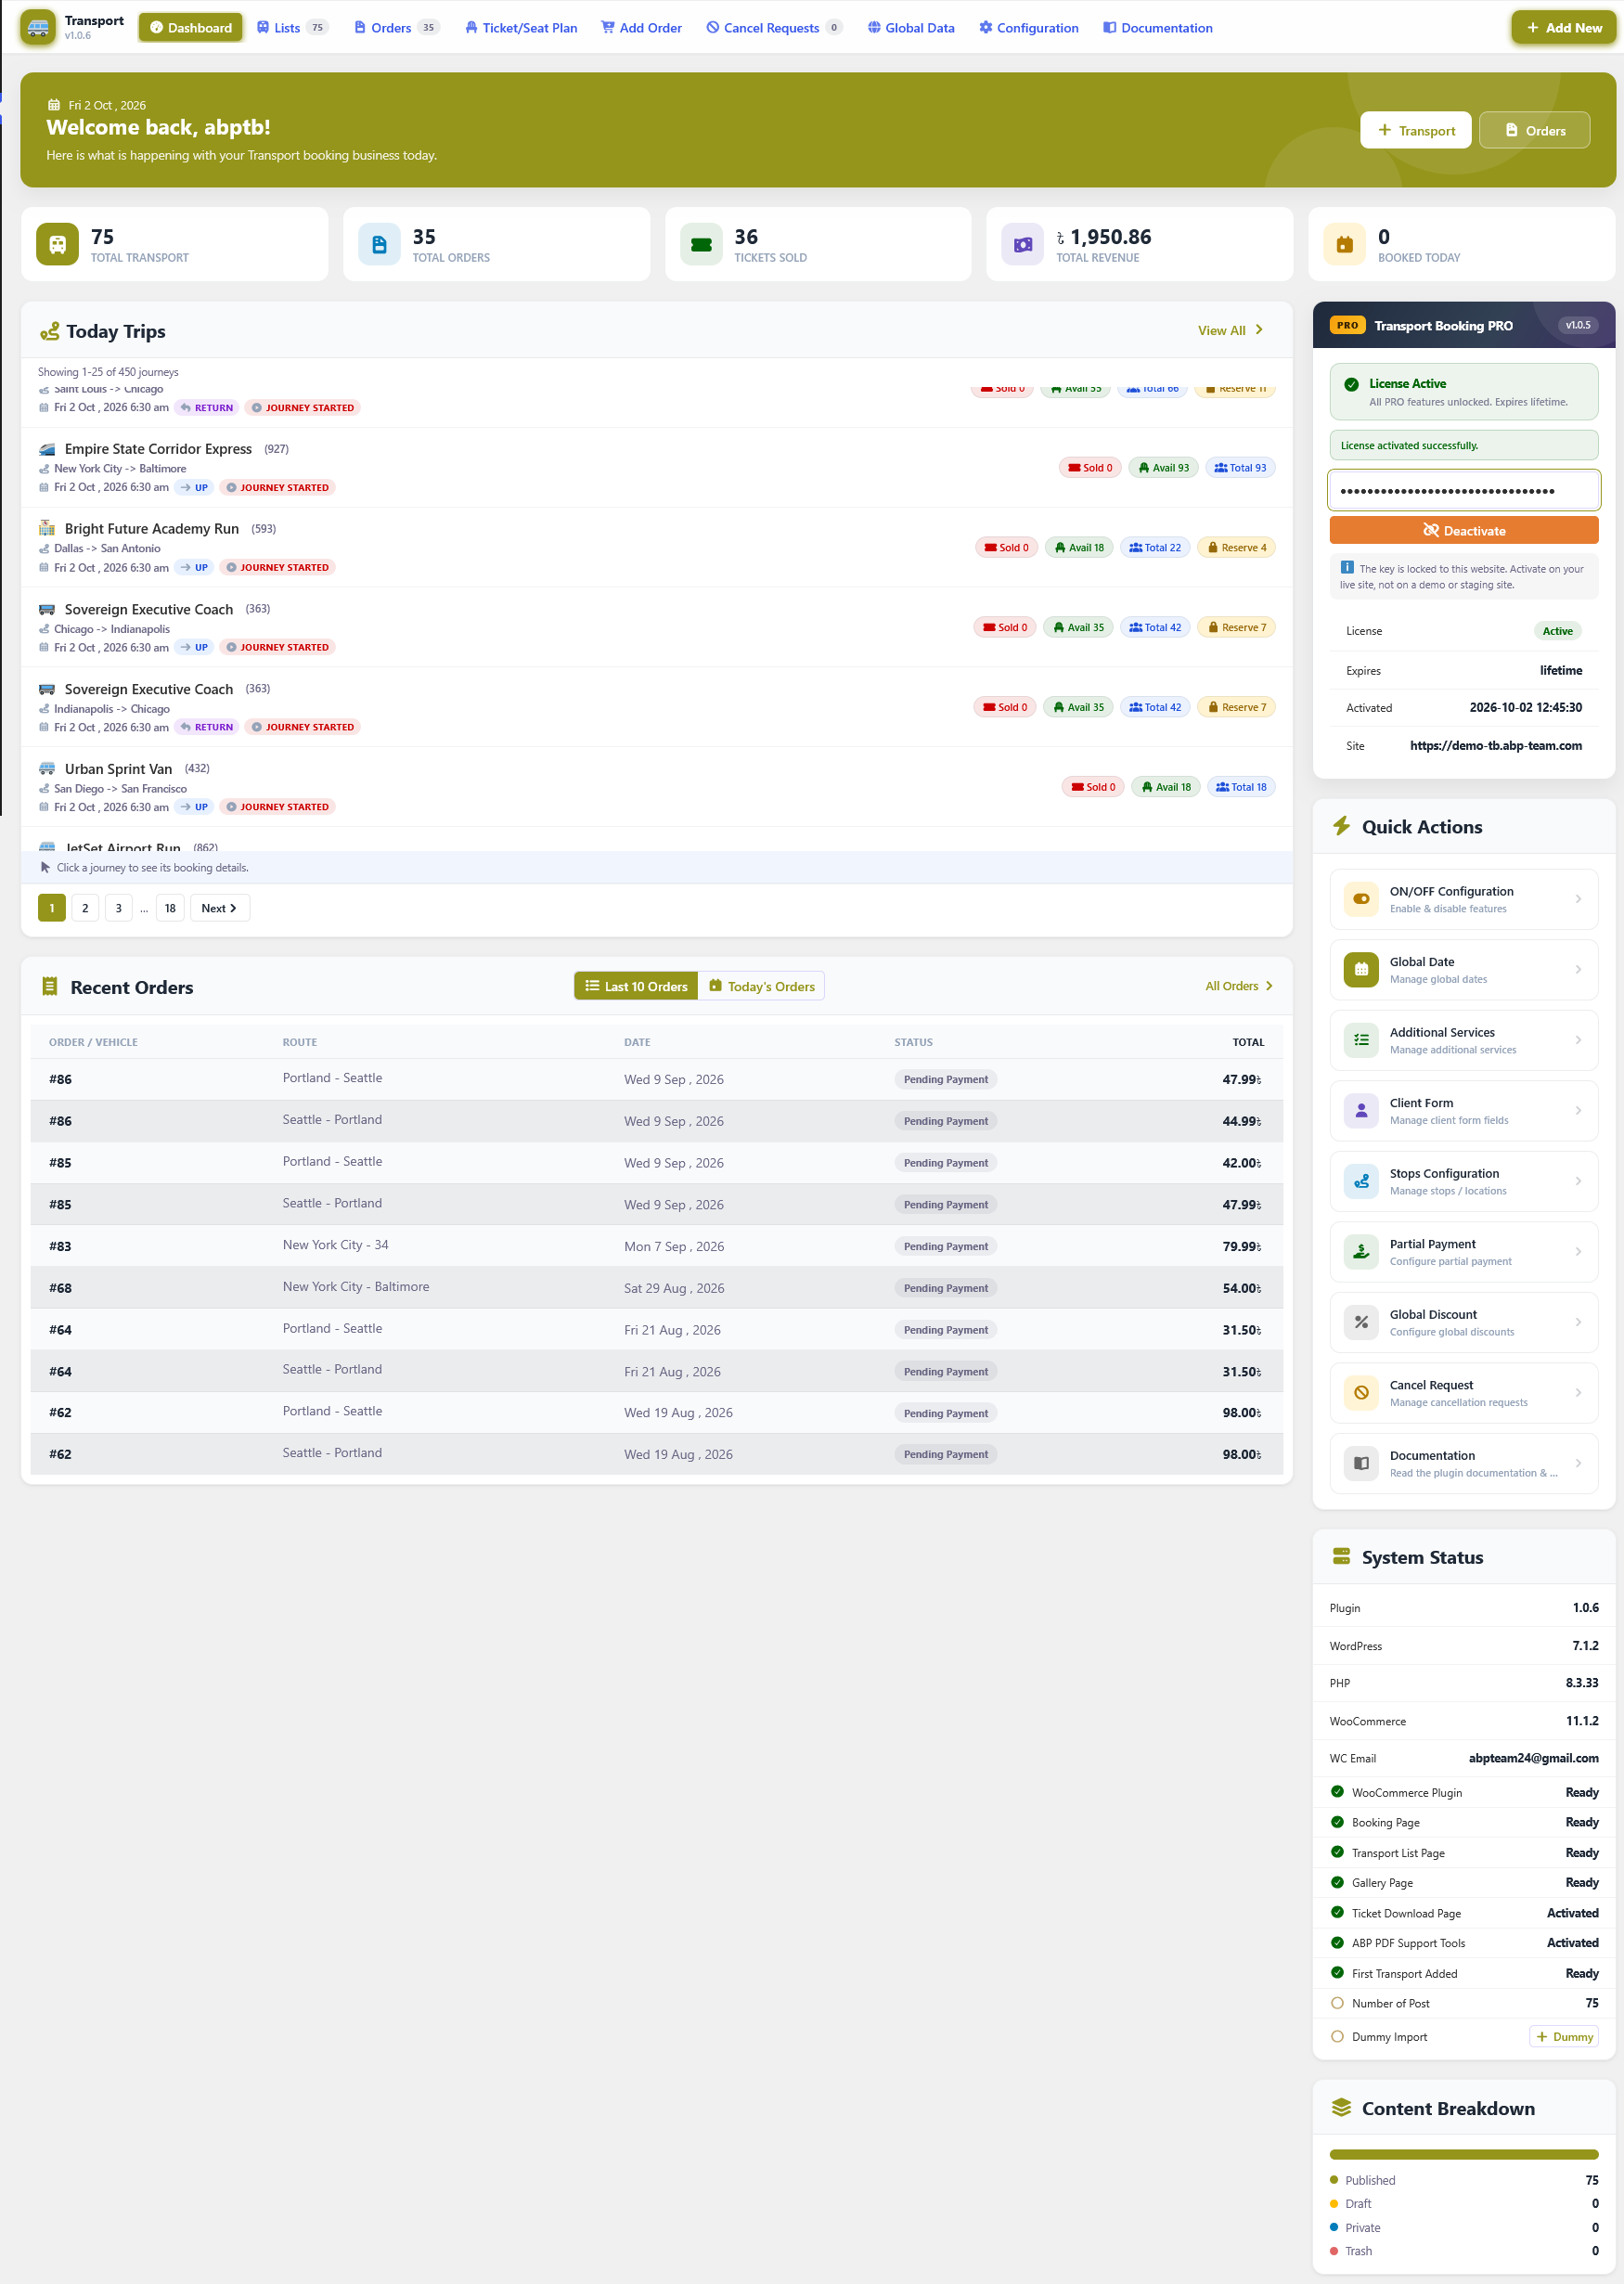This screenshot has height=2284, width=1624.
Task: Go to page 18 of trips
Action: coord(170,908)
